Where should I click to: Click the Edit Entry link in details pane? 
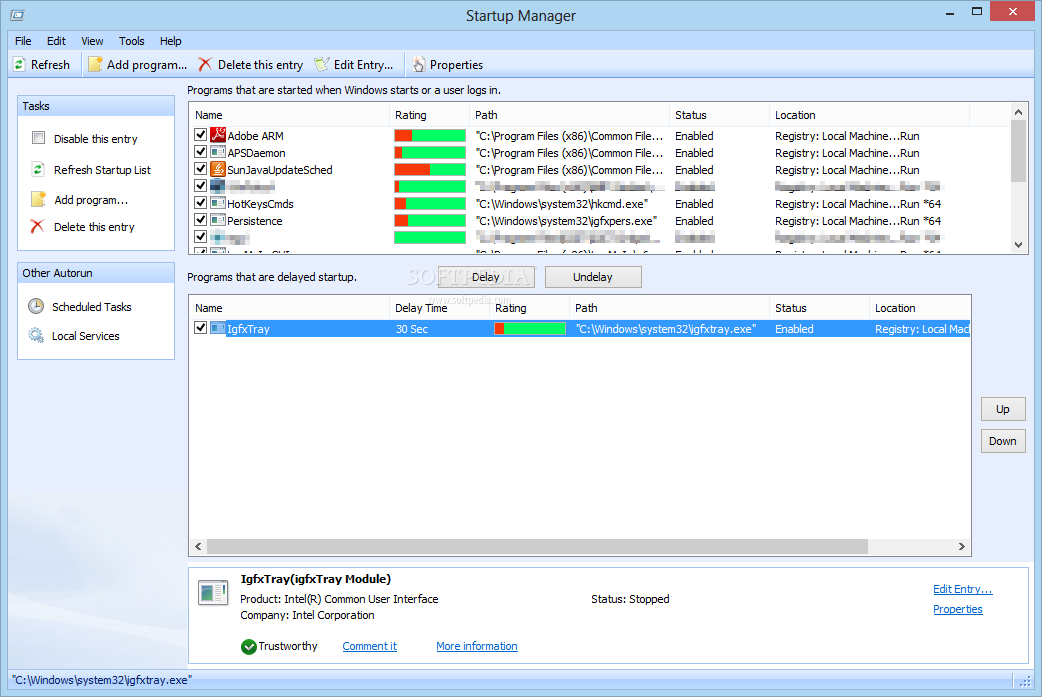962,589
